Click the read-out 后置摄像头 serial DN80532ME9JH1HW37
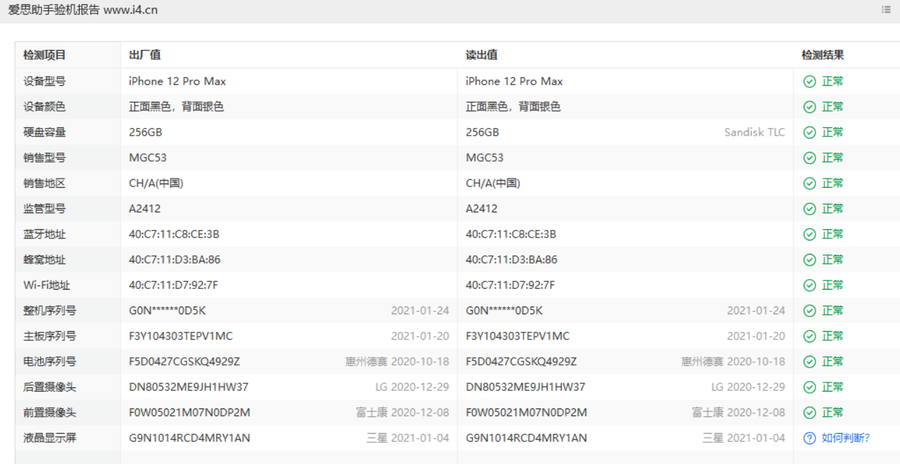The width and height of the screenshot is (900, 464). pyautogui.click(x=525, y=387)
